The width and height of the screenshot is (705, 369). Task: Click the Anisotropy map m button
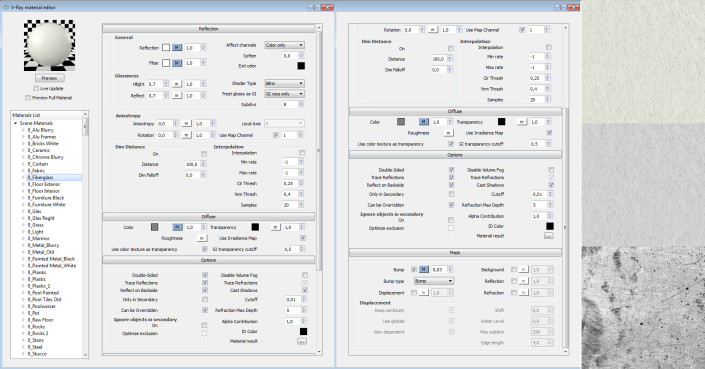point(187,124)
